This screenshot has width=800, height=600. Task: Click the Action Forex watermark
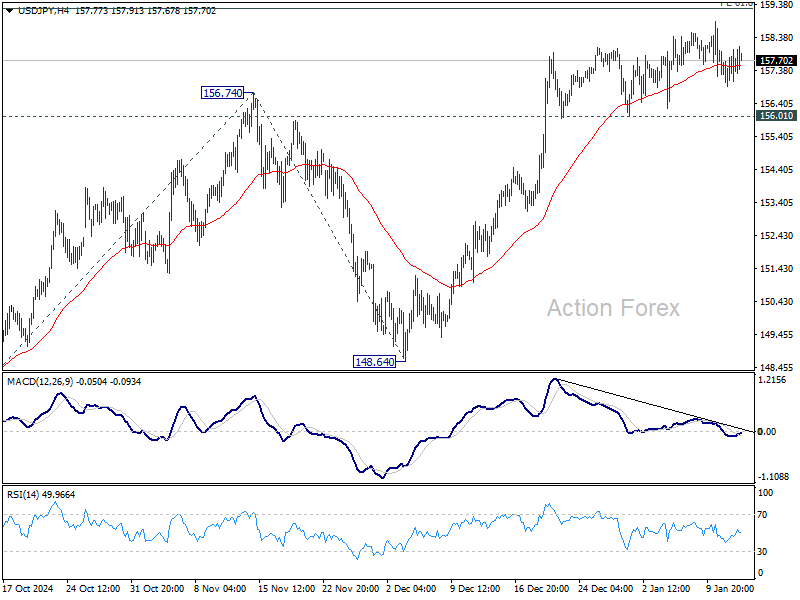(x=613, y=308)
